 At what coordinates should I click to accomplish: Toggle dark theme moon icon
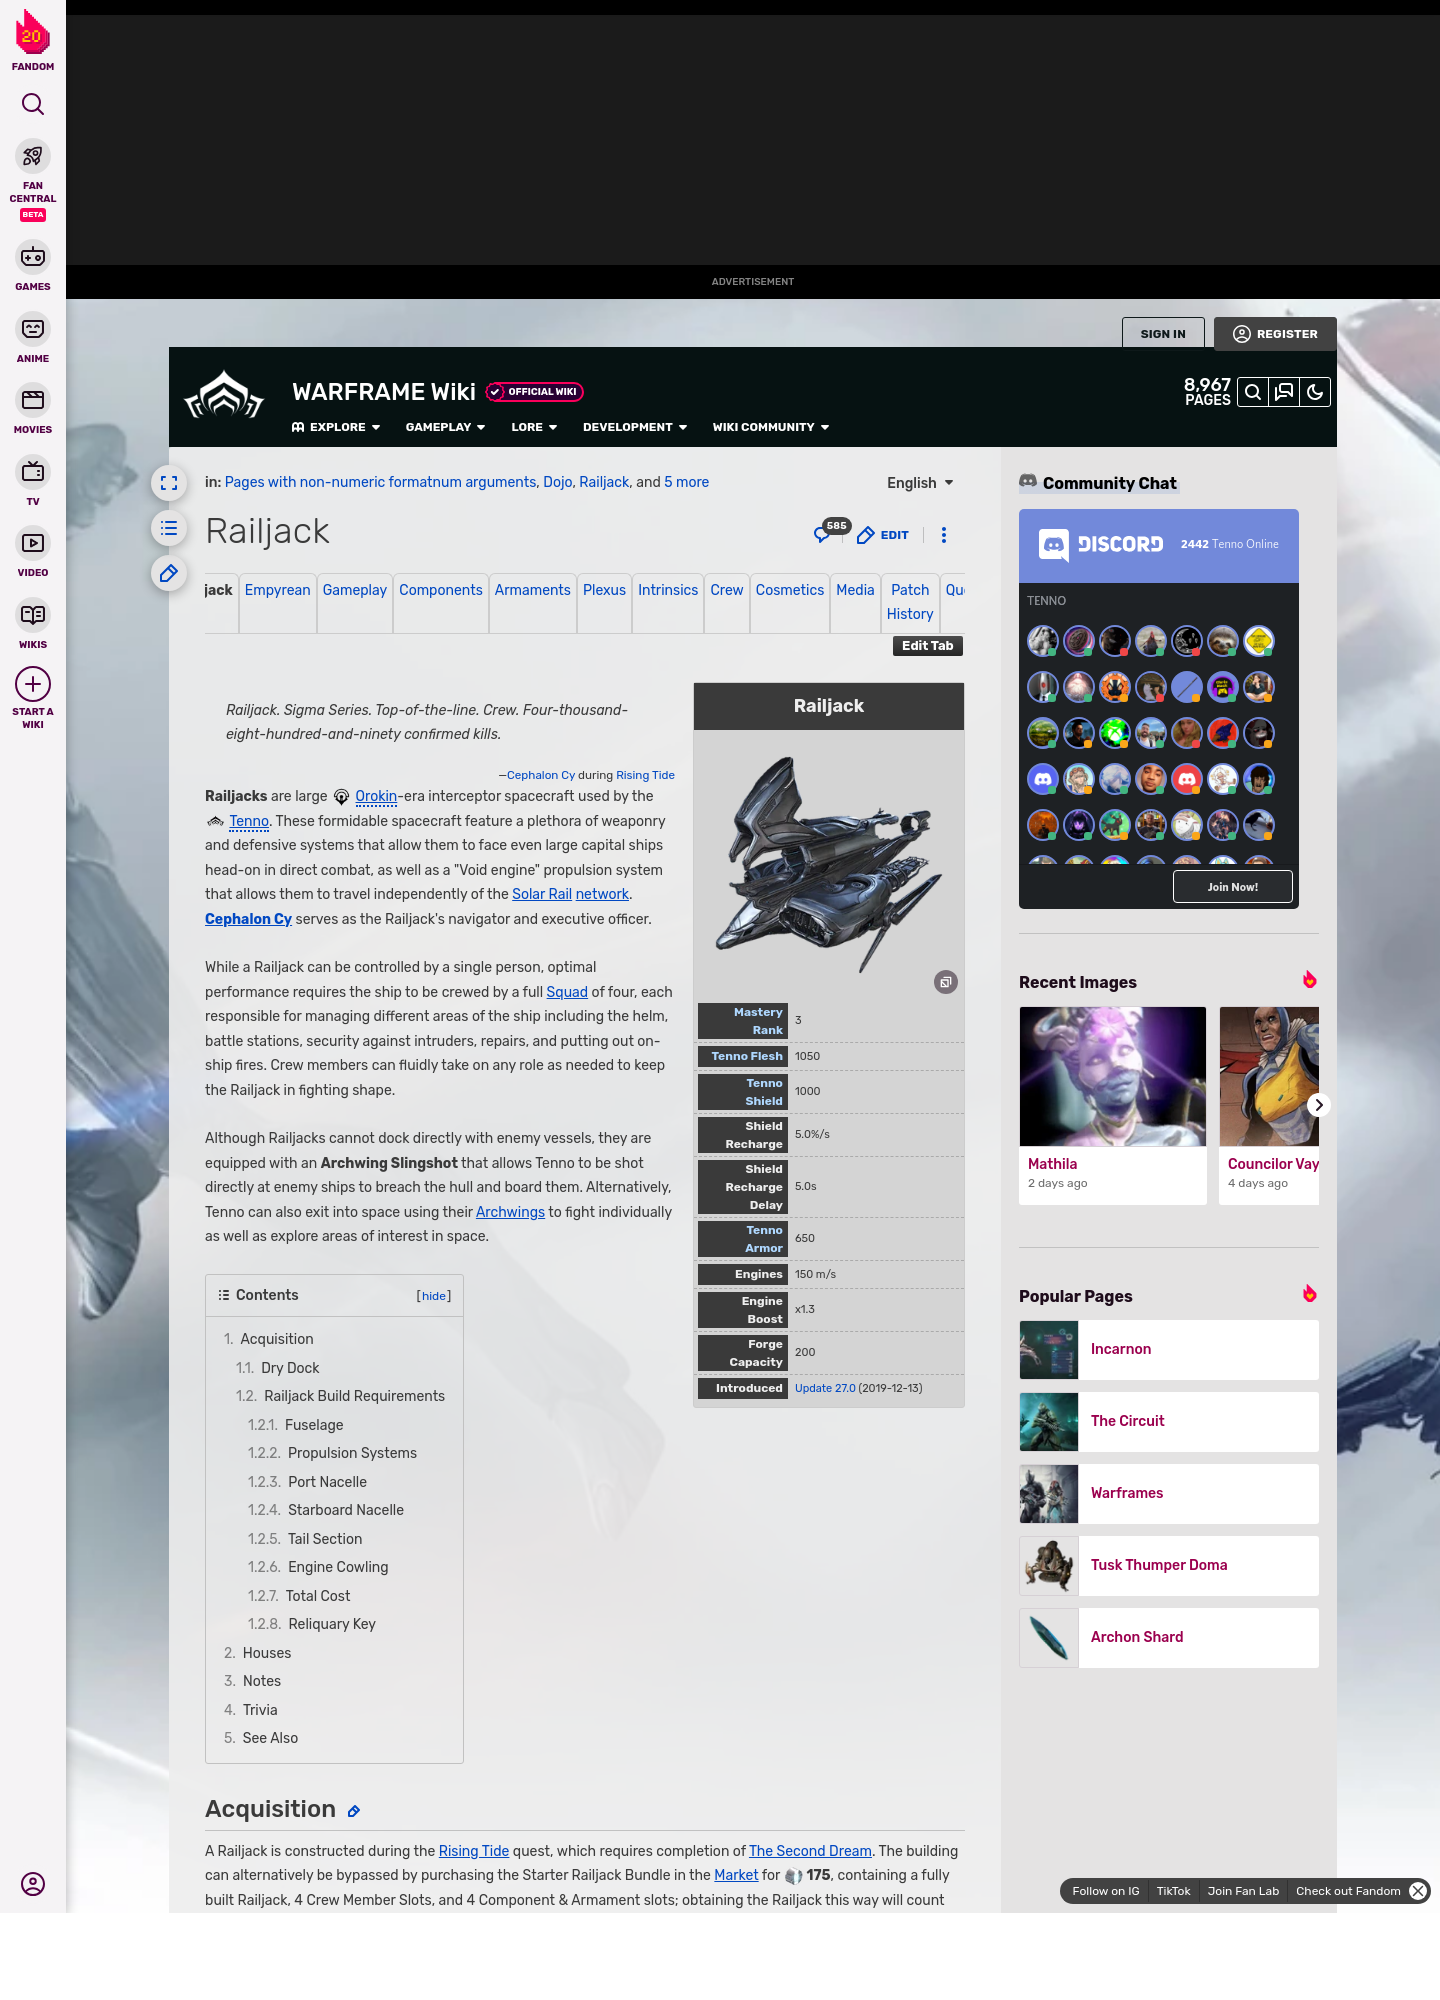(1315, 392)
